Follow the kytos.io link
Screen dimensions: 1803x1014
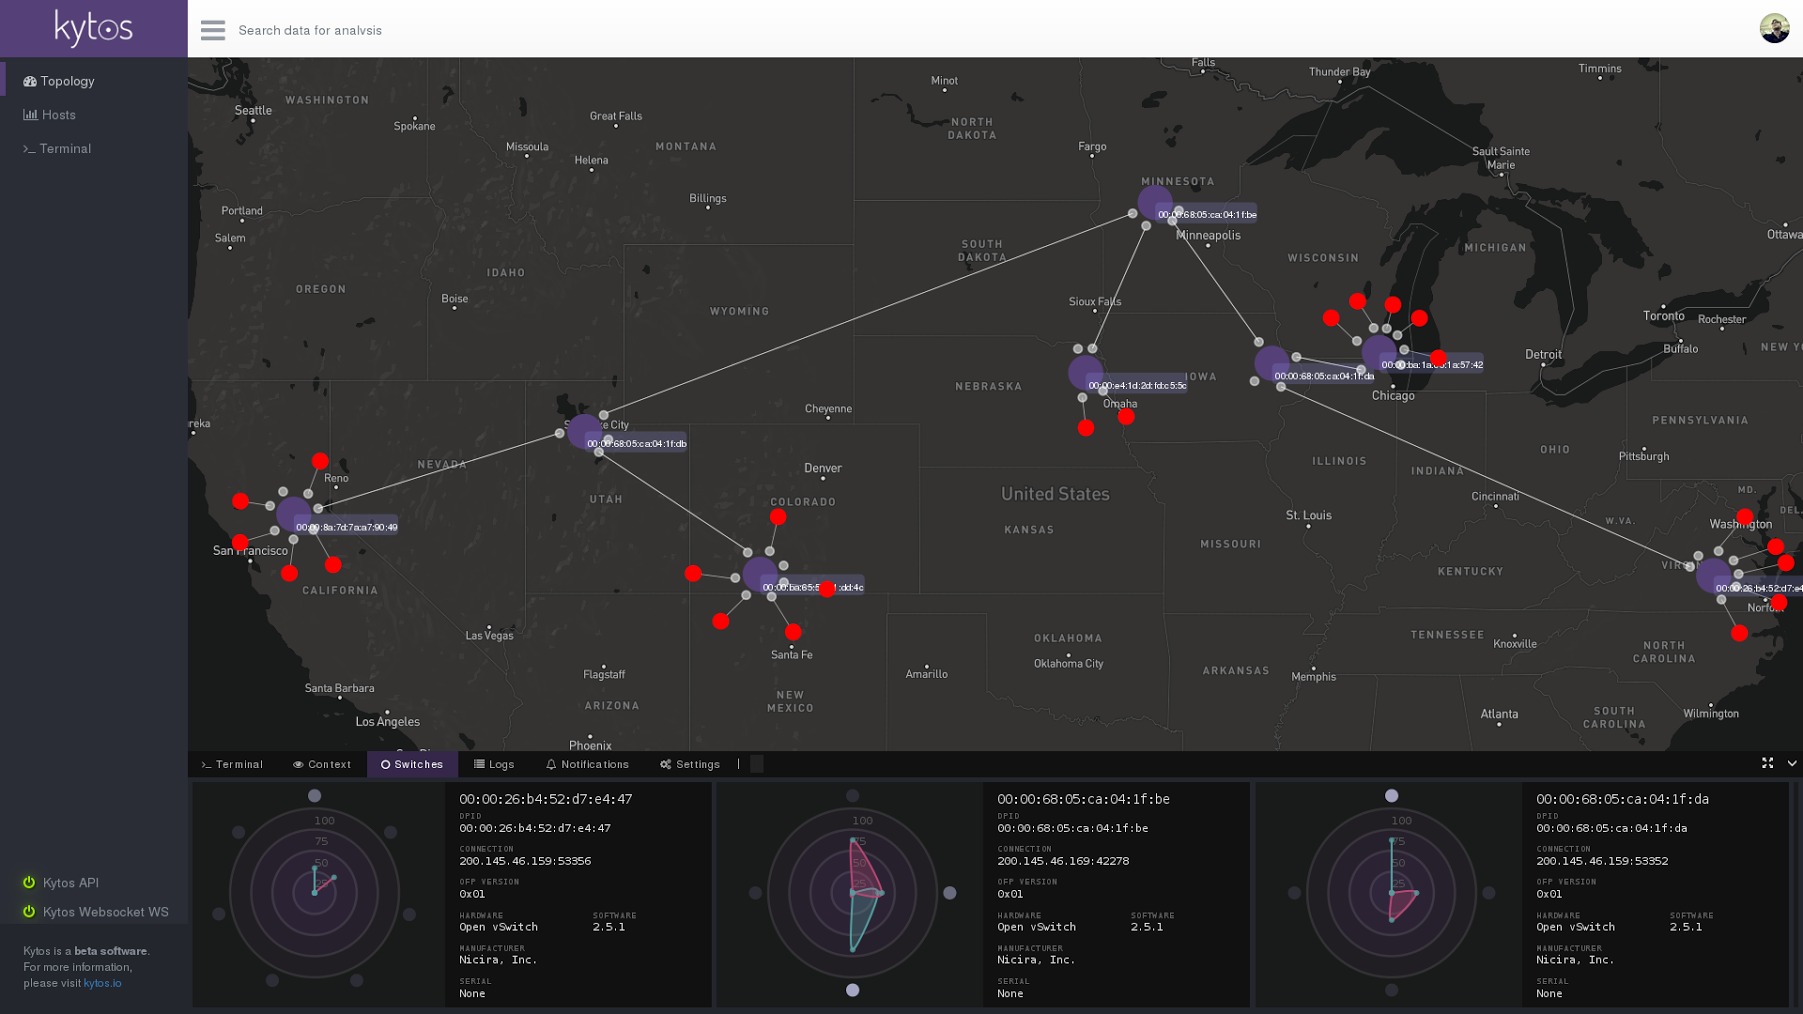coord(102,983)
